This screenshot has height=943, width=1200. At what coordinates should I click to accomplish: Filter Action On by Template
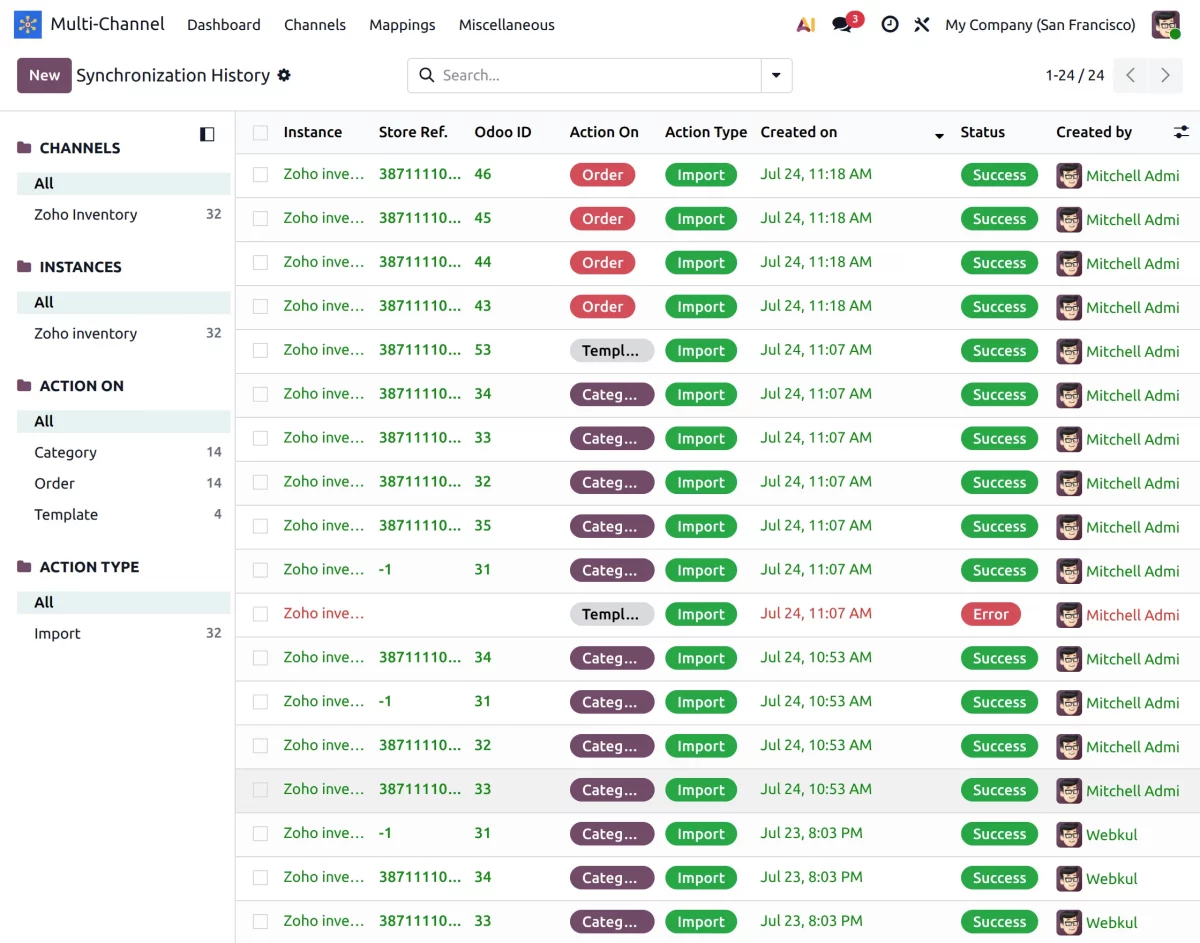click(x=124, y=515)
